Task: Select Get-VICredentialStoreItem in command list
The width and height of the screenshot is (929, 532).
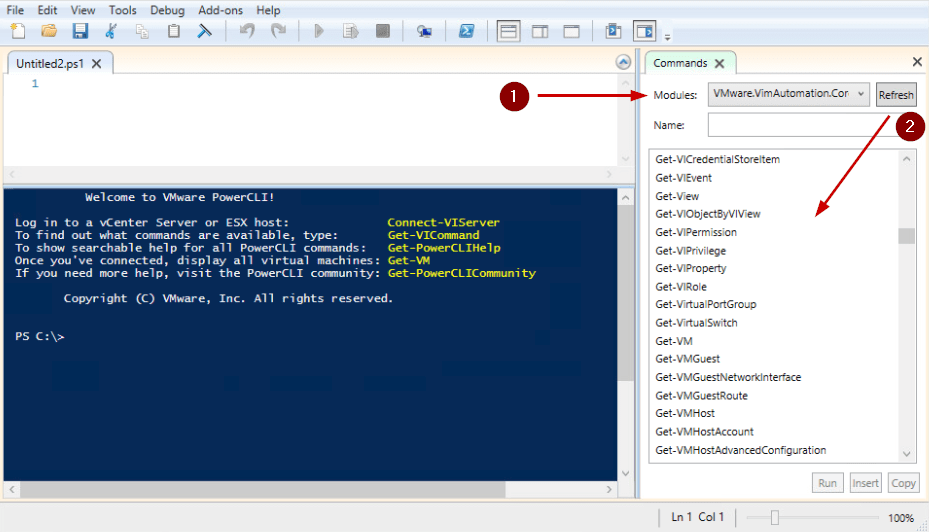Action: click(x=717, y=159)
